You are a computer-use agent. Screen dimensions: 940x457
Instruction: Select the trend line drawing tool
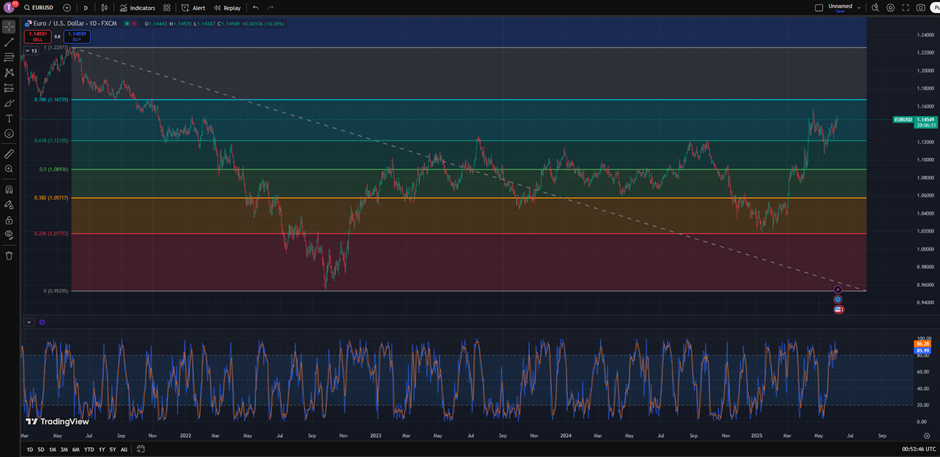coord(9,42)
